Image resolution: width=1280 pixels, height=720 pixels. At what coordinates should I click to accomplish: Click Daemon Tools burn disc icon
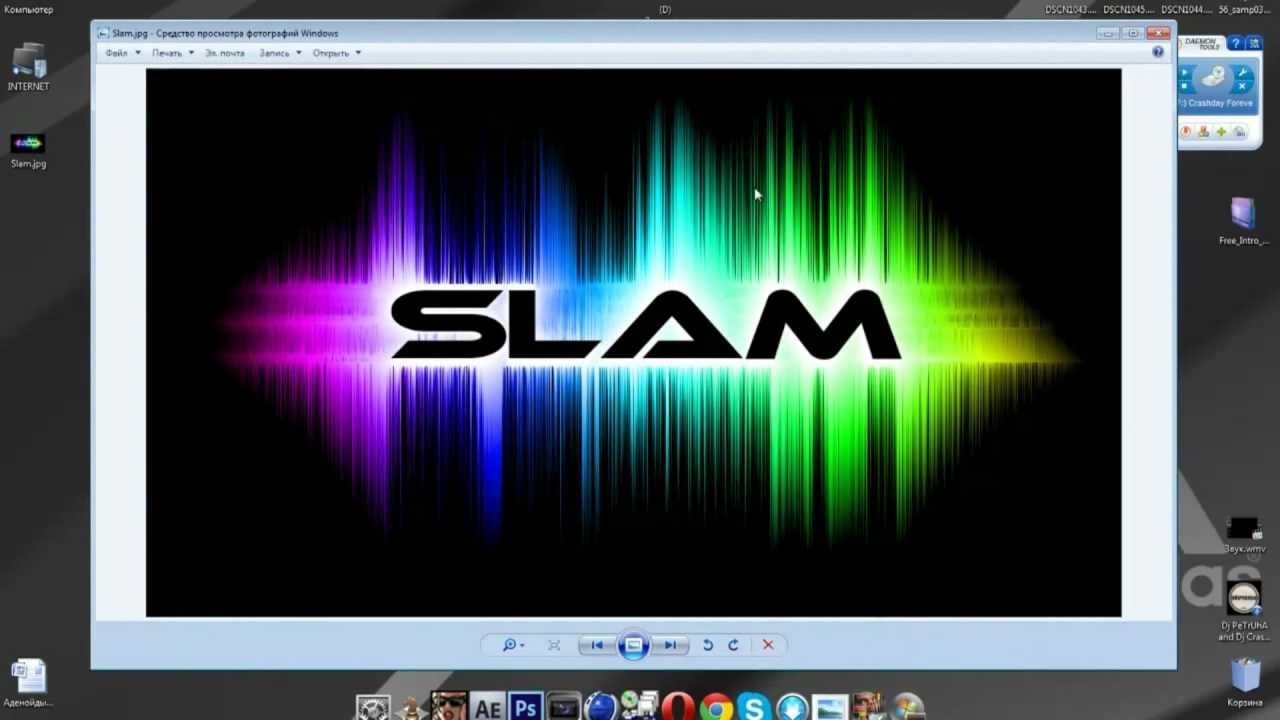click(x=1186, y=132)
